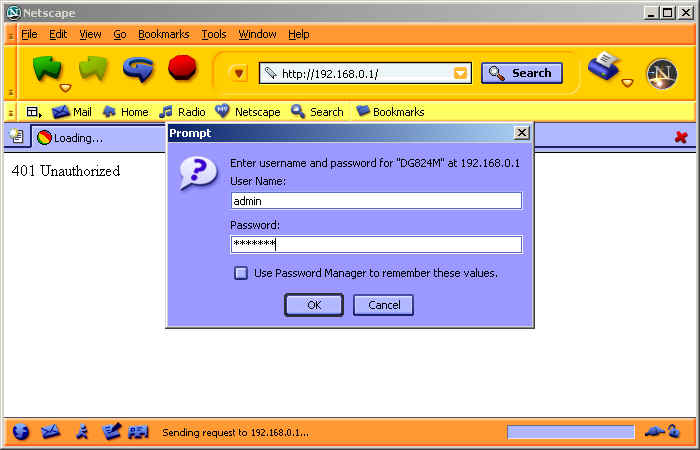
Task: Open Radio from the personal toolbar
Action: tap(183, 112)
